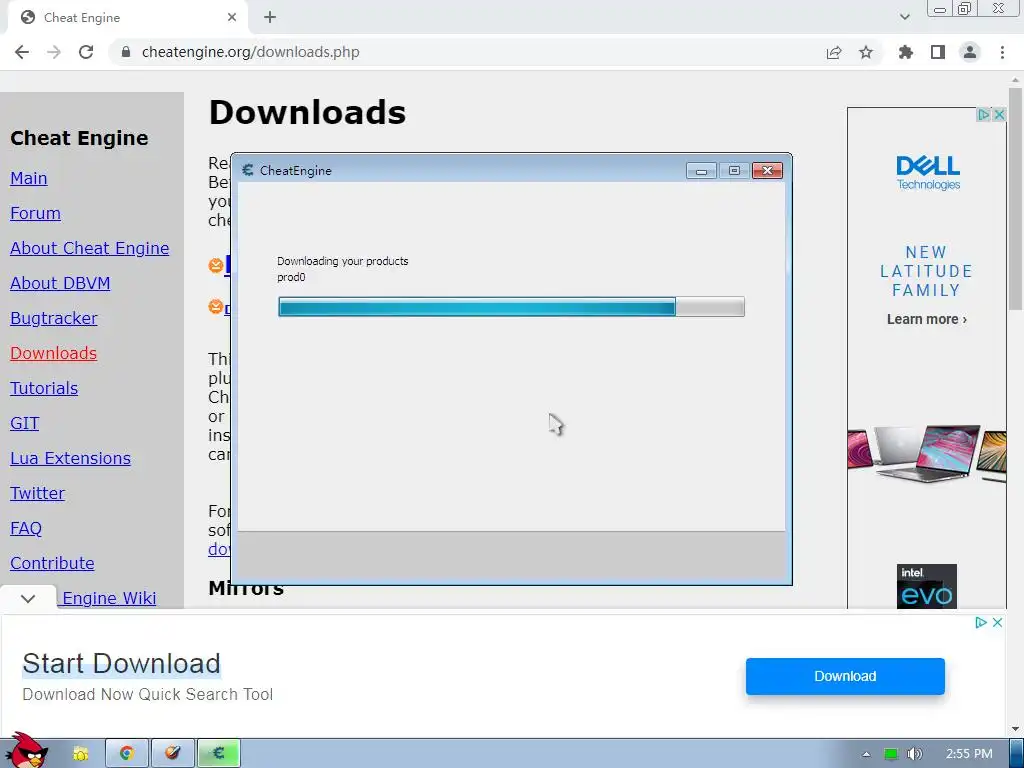
Task: Open the GIT link
Action: pos(25,423)
